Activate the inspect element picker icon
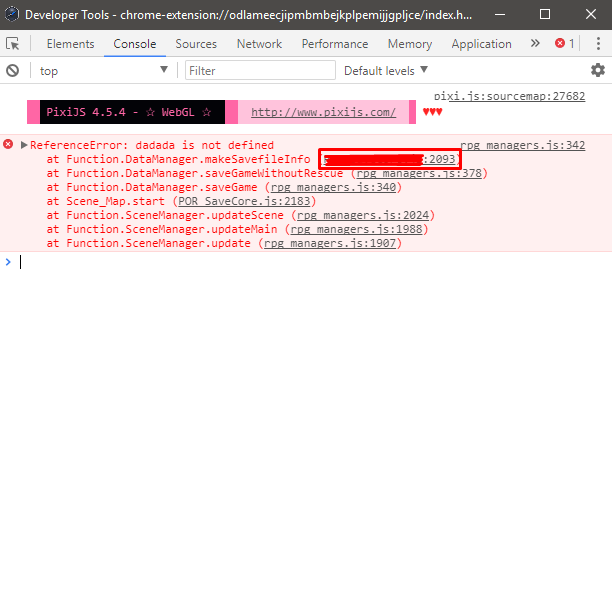This screenshot has width=612, height=609. pos(12,44)
